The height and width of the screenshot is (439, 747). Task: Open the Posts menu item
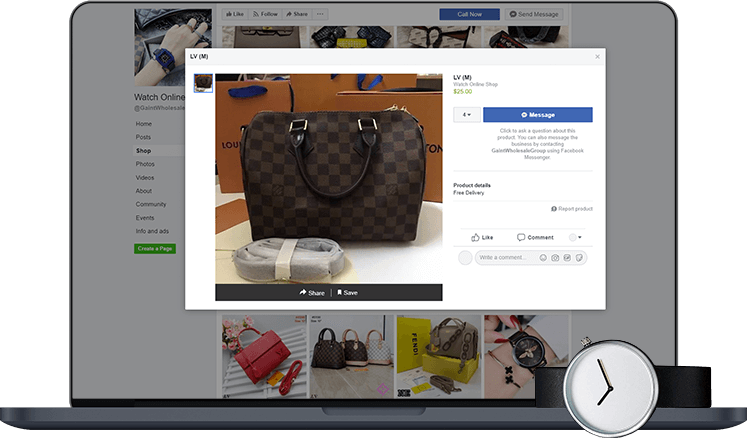tap(143, 137)
